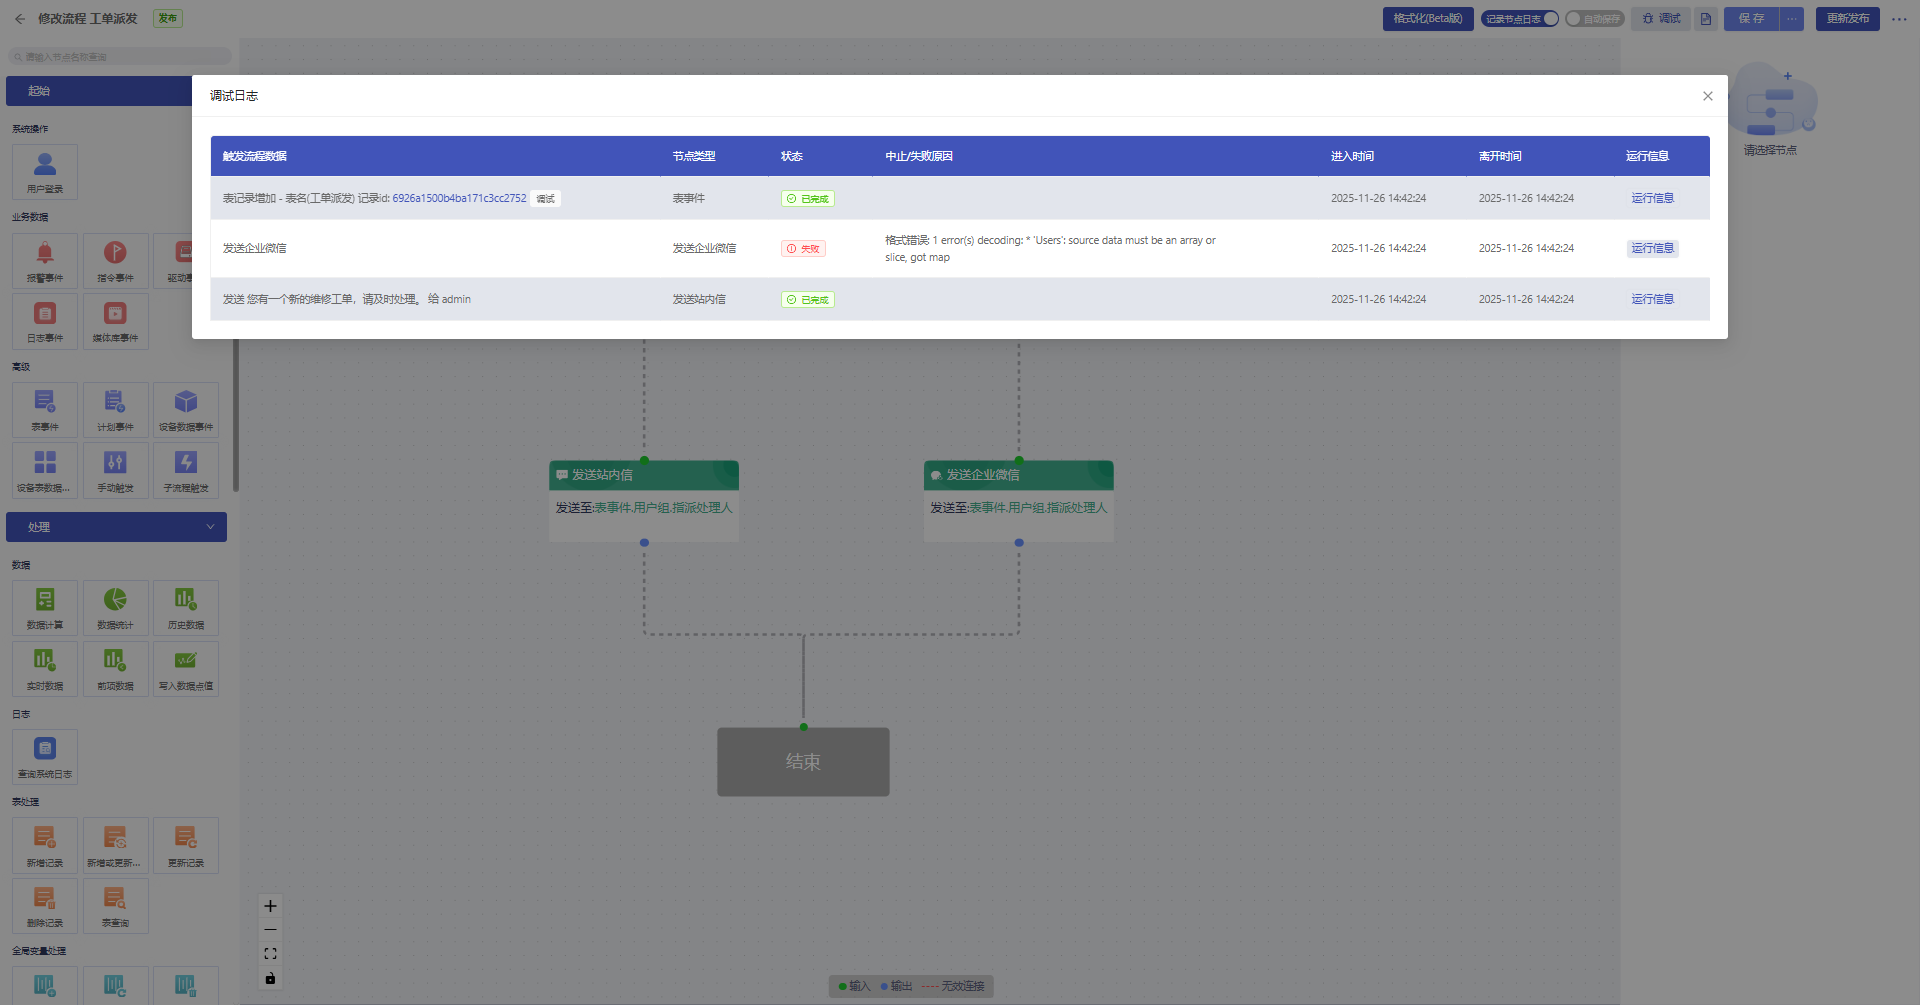Image resolution: width=1920 pixels, height=1005 pixels.
Task: Open the top-right ellipsis menu
Action: tap(1899, 19)
